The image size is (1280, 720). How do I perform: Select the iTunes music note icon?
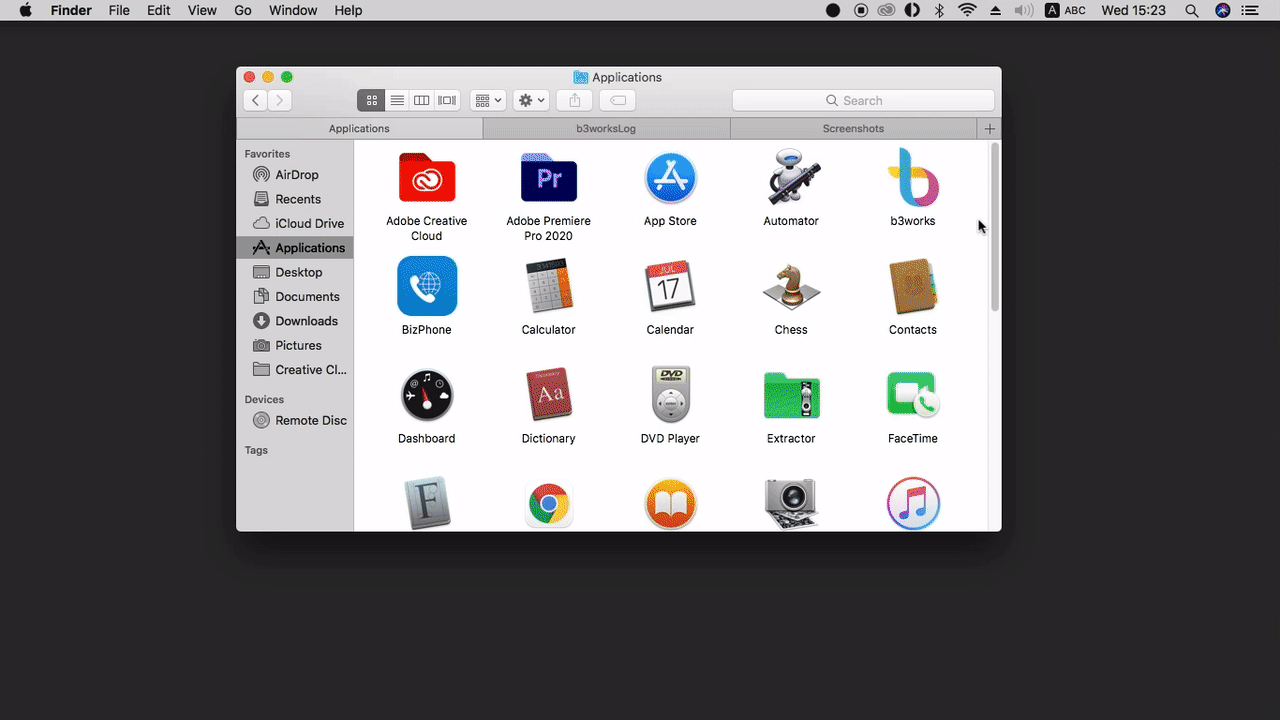click(x=913, y=504)
